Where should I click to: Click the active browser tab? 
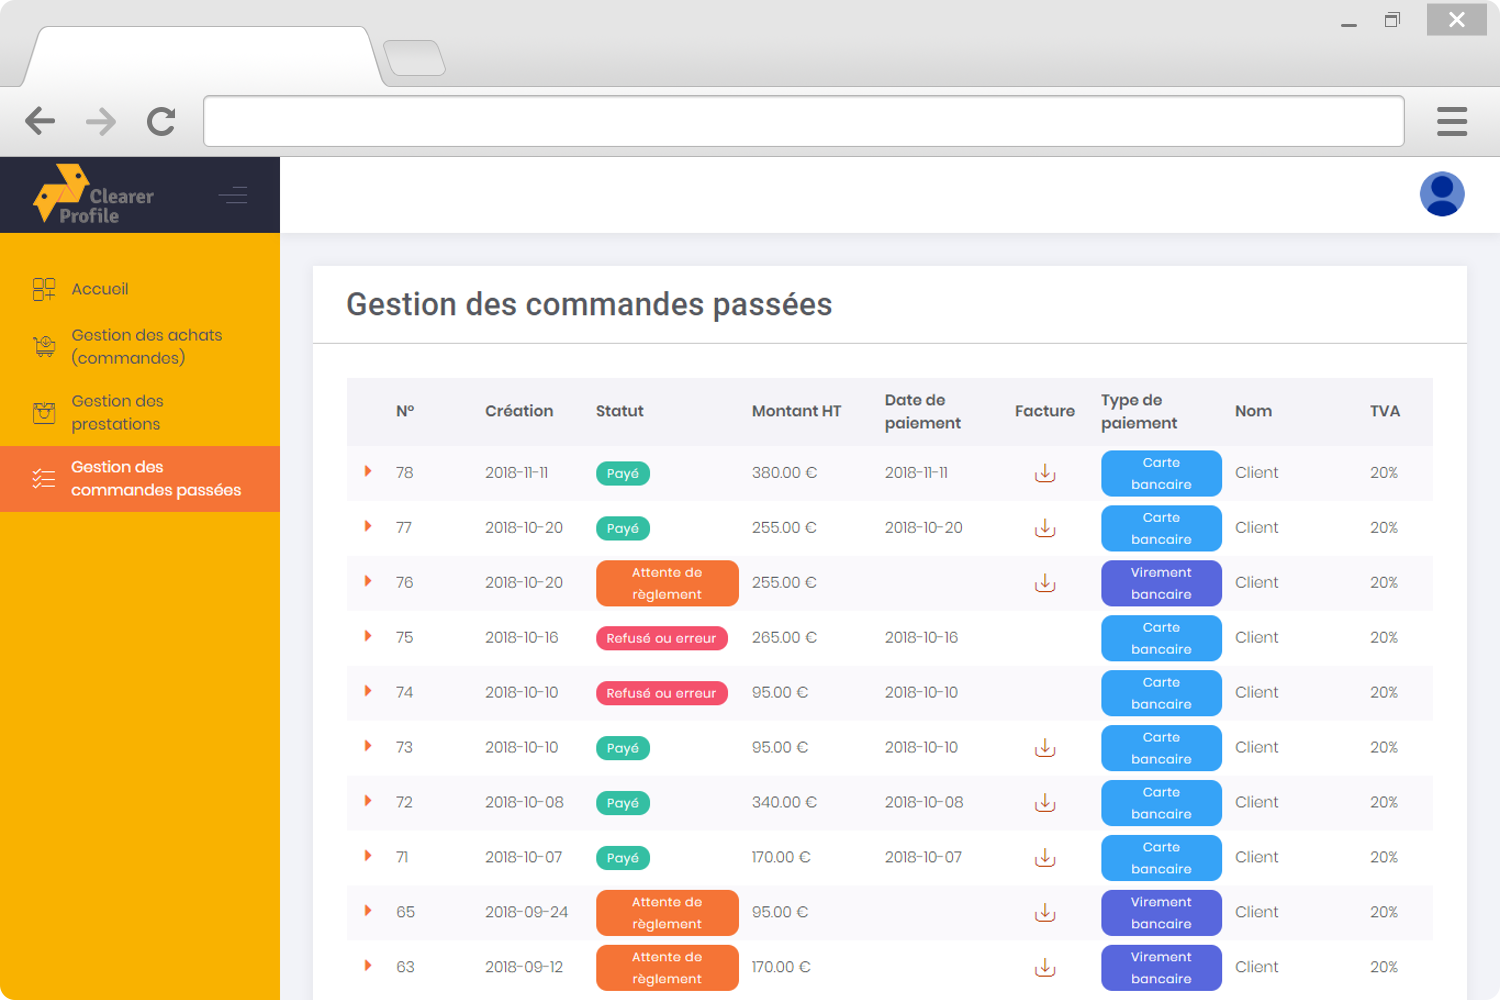click(x=203, y=57)
